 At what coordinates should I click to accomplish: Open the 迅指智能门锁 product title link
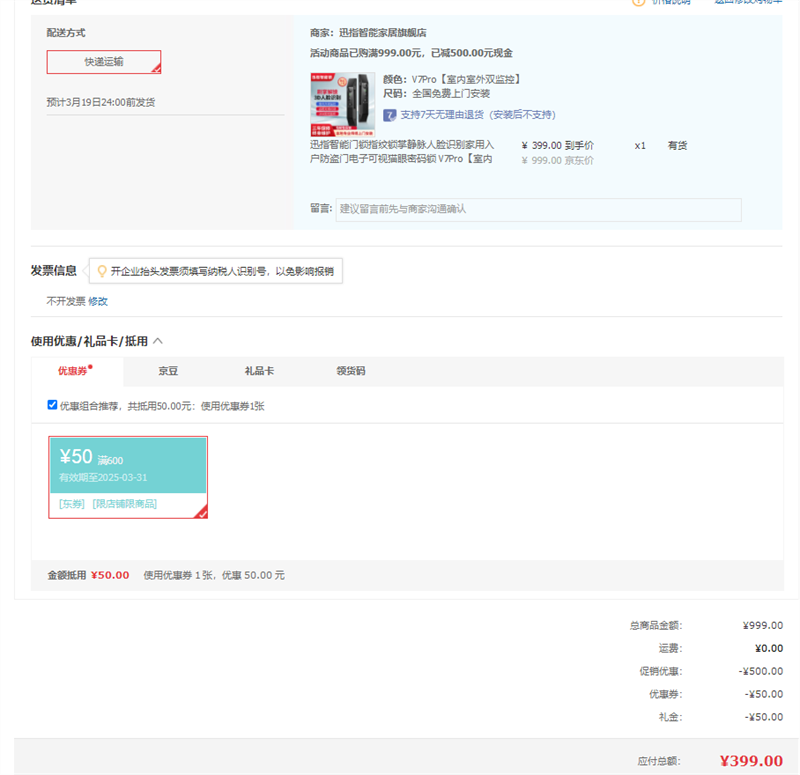[402, 152]
